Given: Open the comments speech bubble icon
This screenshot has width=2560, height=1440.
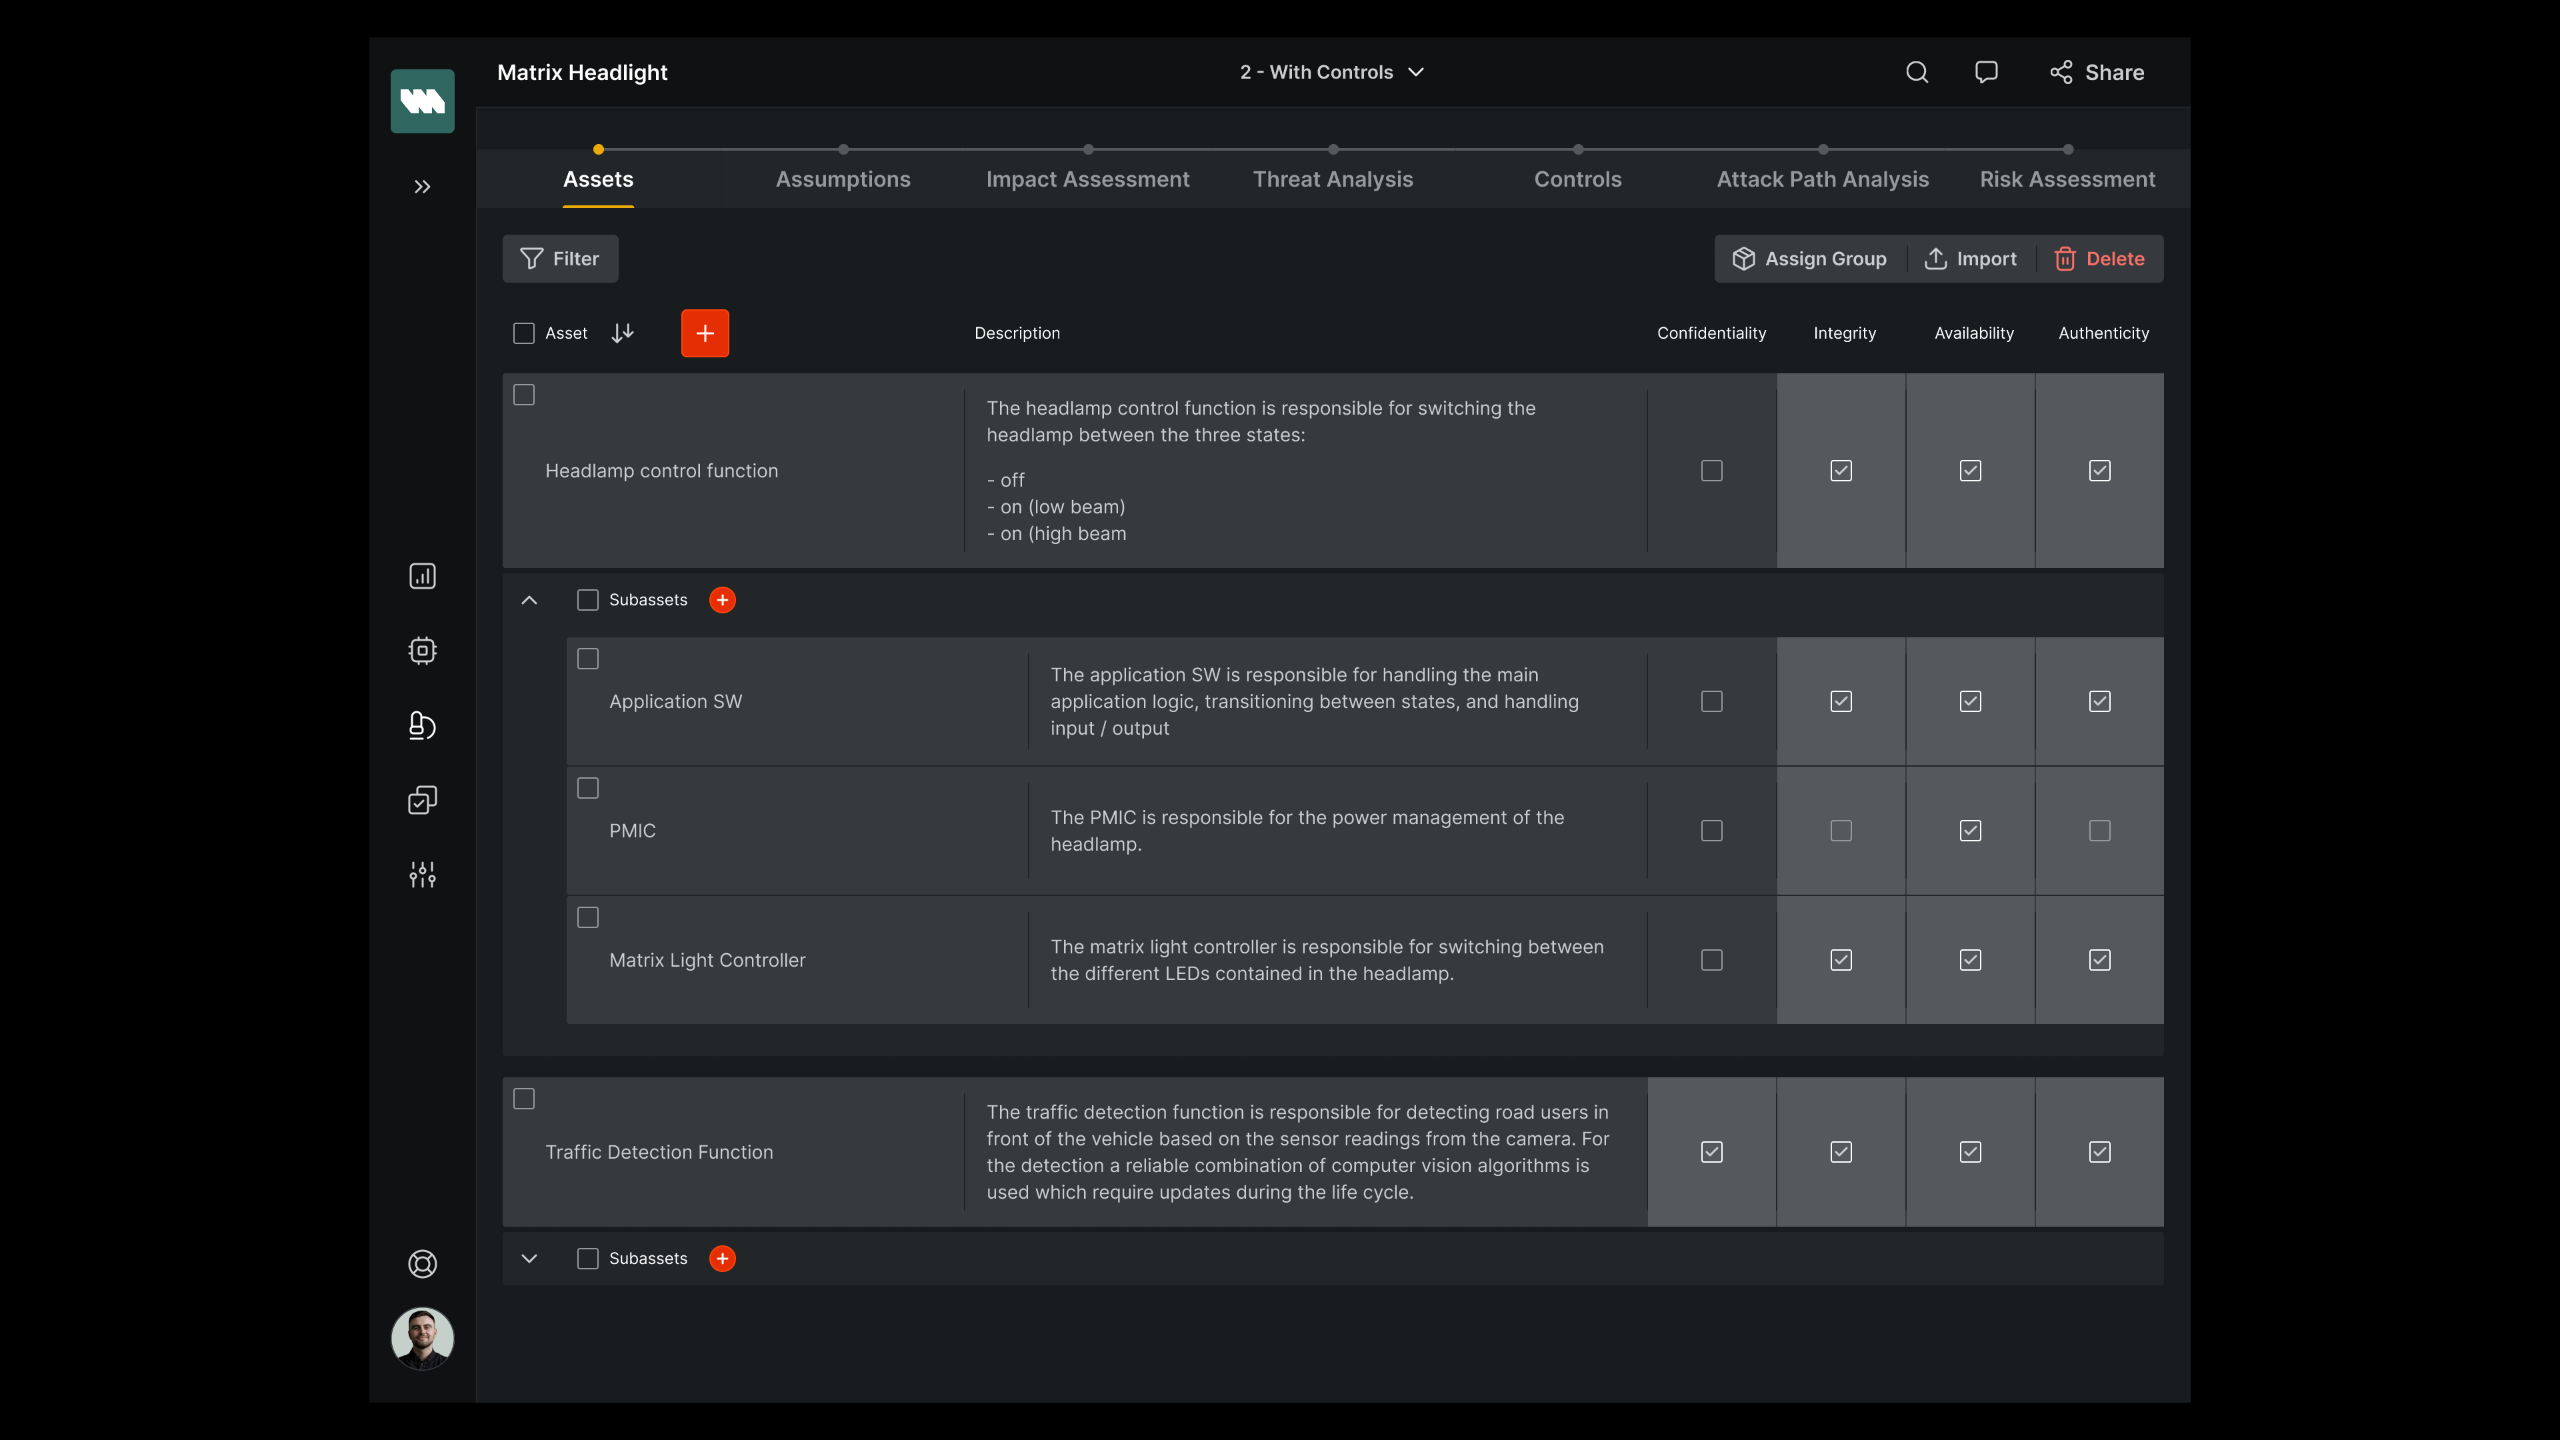Looking at the screenshot, I should click(1986, 72).
